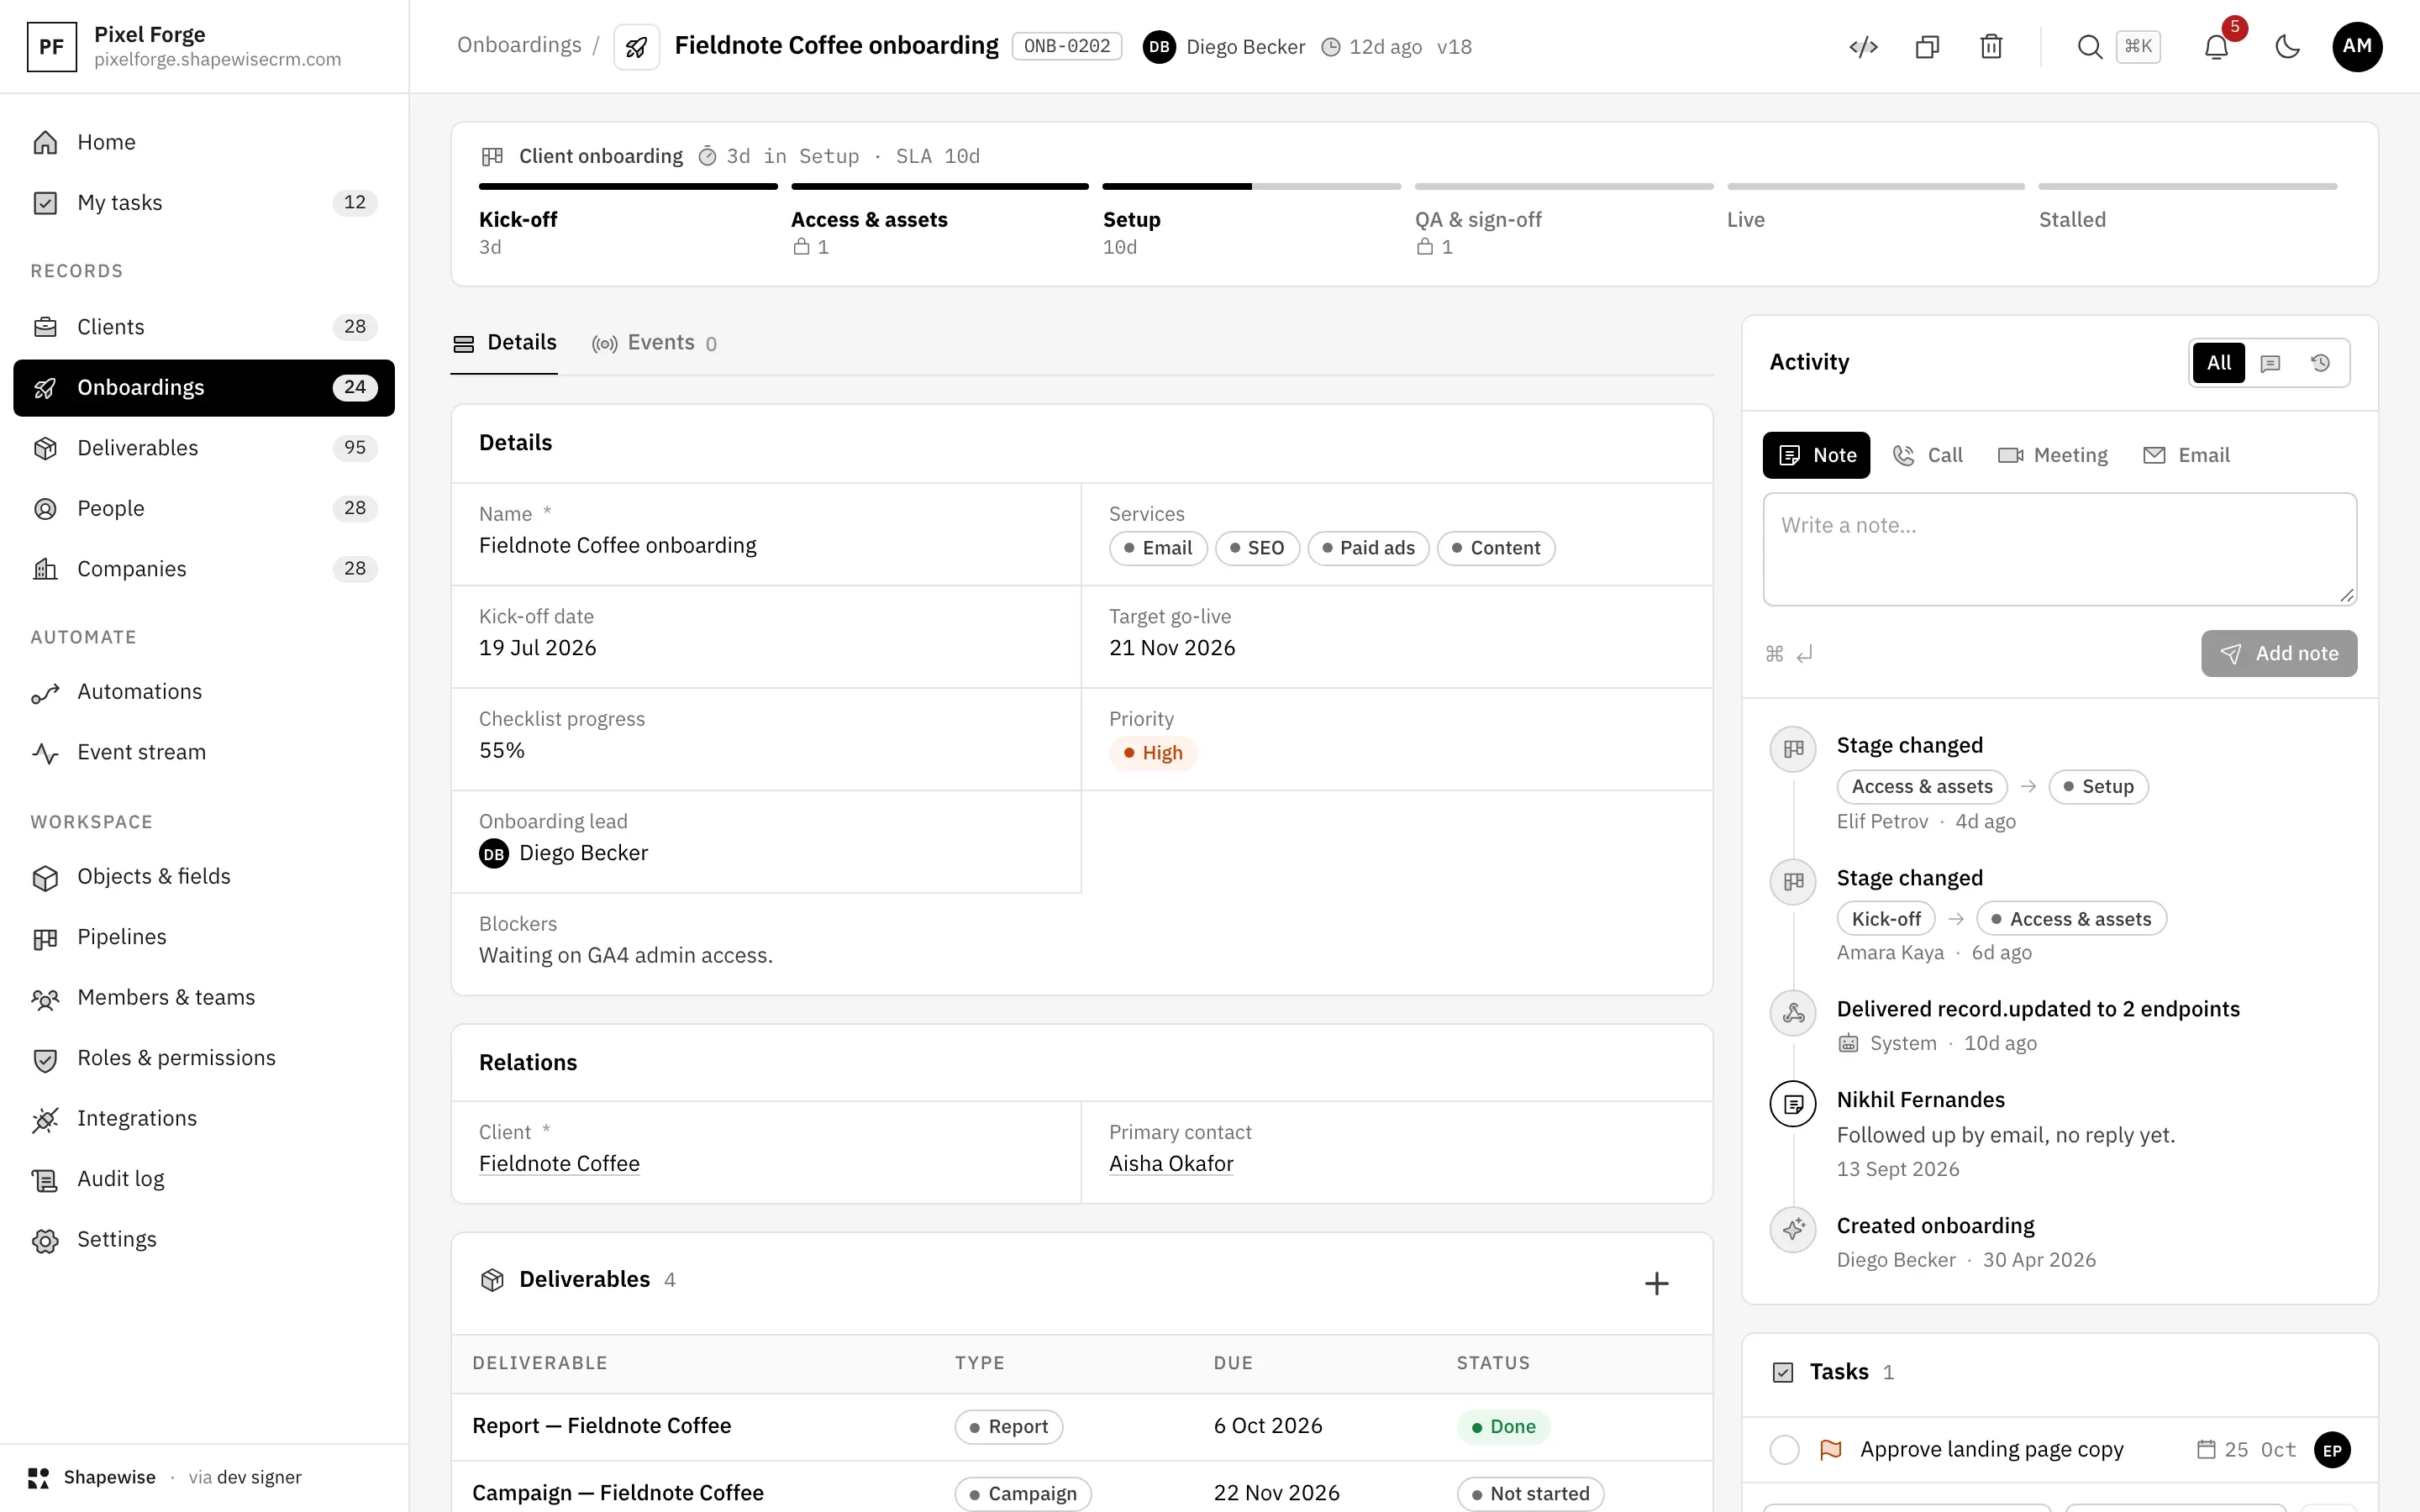Image resolution: width=2420 pixels, height=1512 pixels.
Task: Open Report — Fieldnote Coffee deliverable row
Action: 1082,1427
